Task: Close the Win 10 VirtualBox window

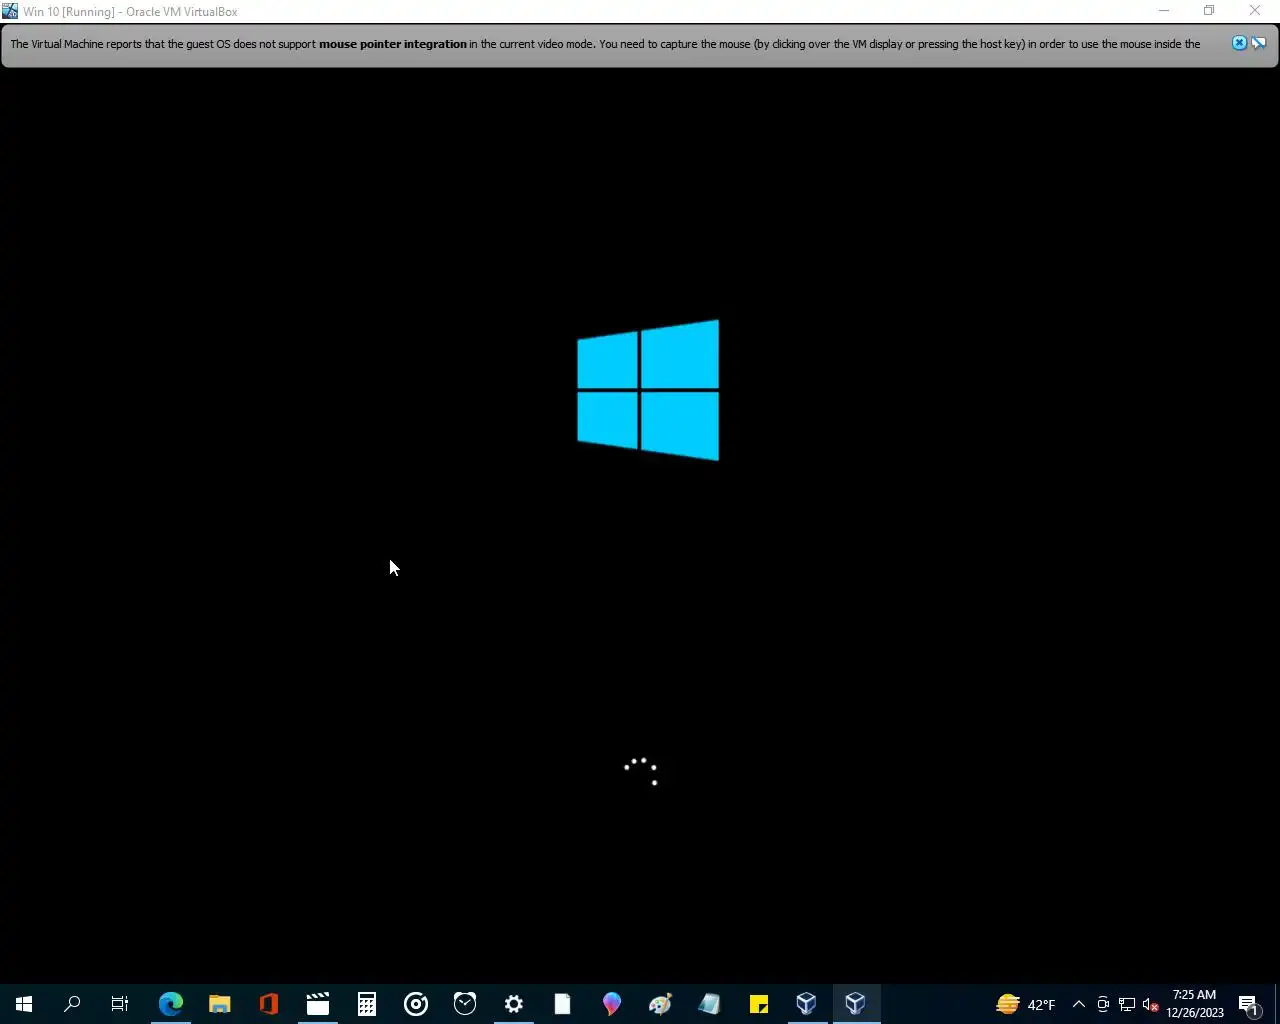Action: click(1255, 11)
